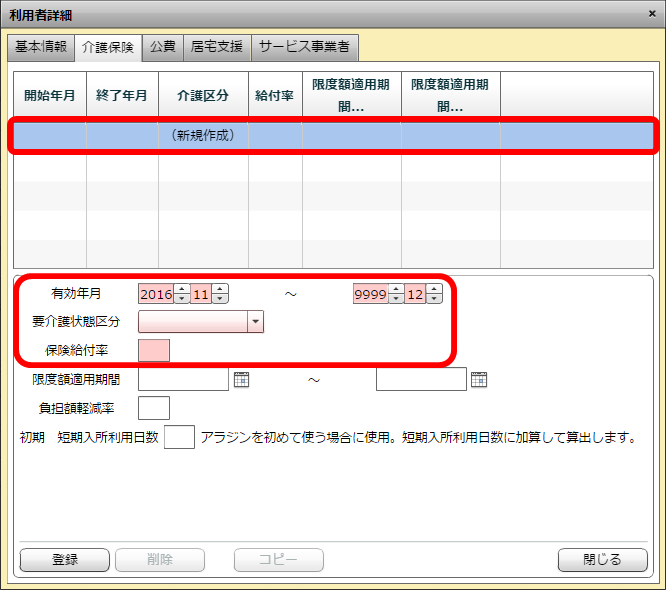Decrease the start month 11 spinner
Viewport: 666px width, 590px height.
point(220,299)
